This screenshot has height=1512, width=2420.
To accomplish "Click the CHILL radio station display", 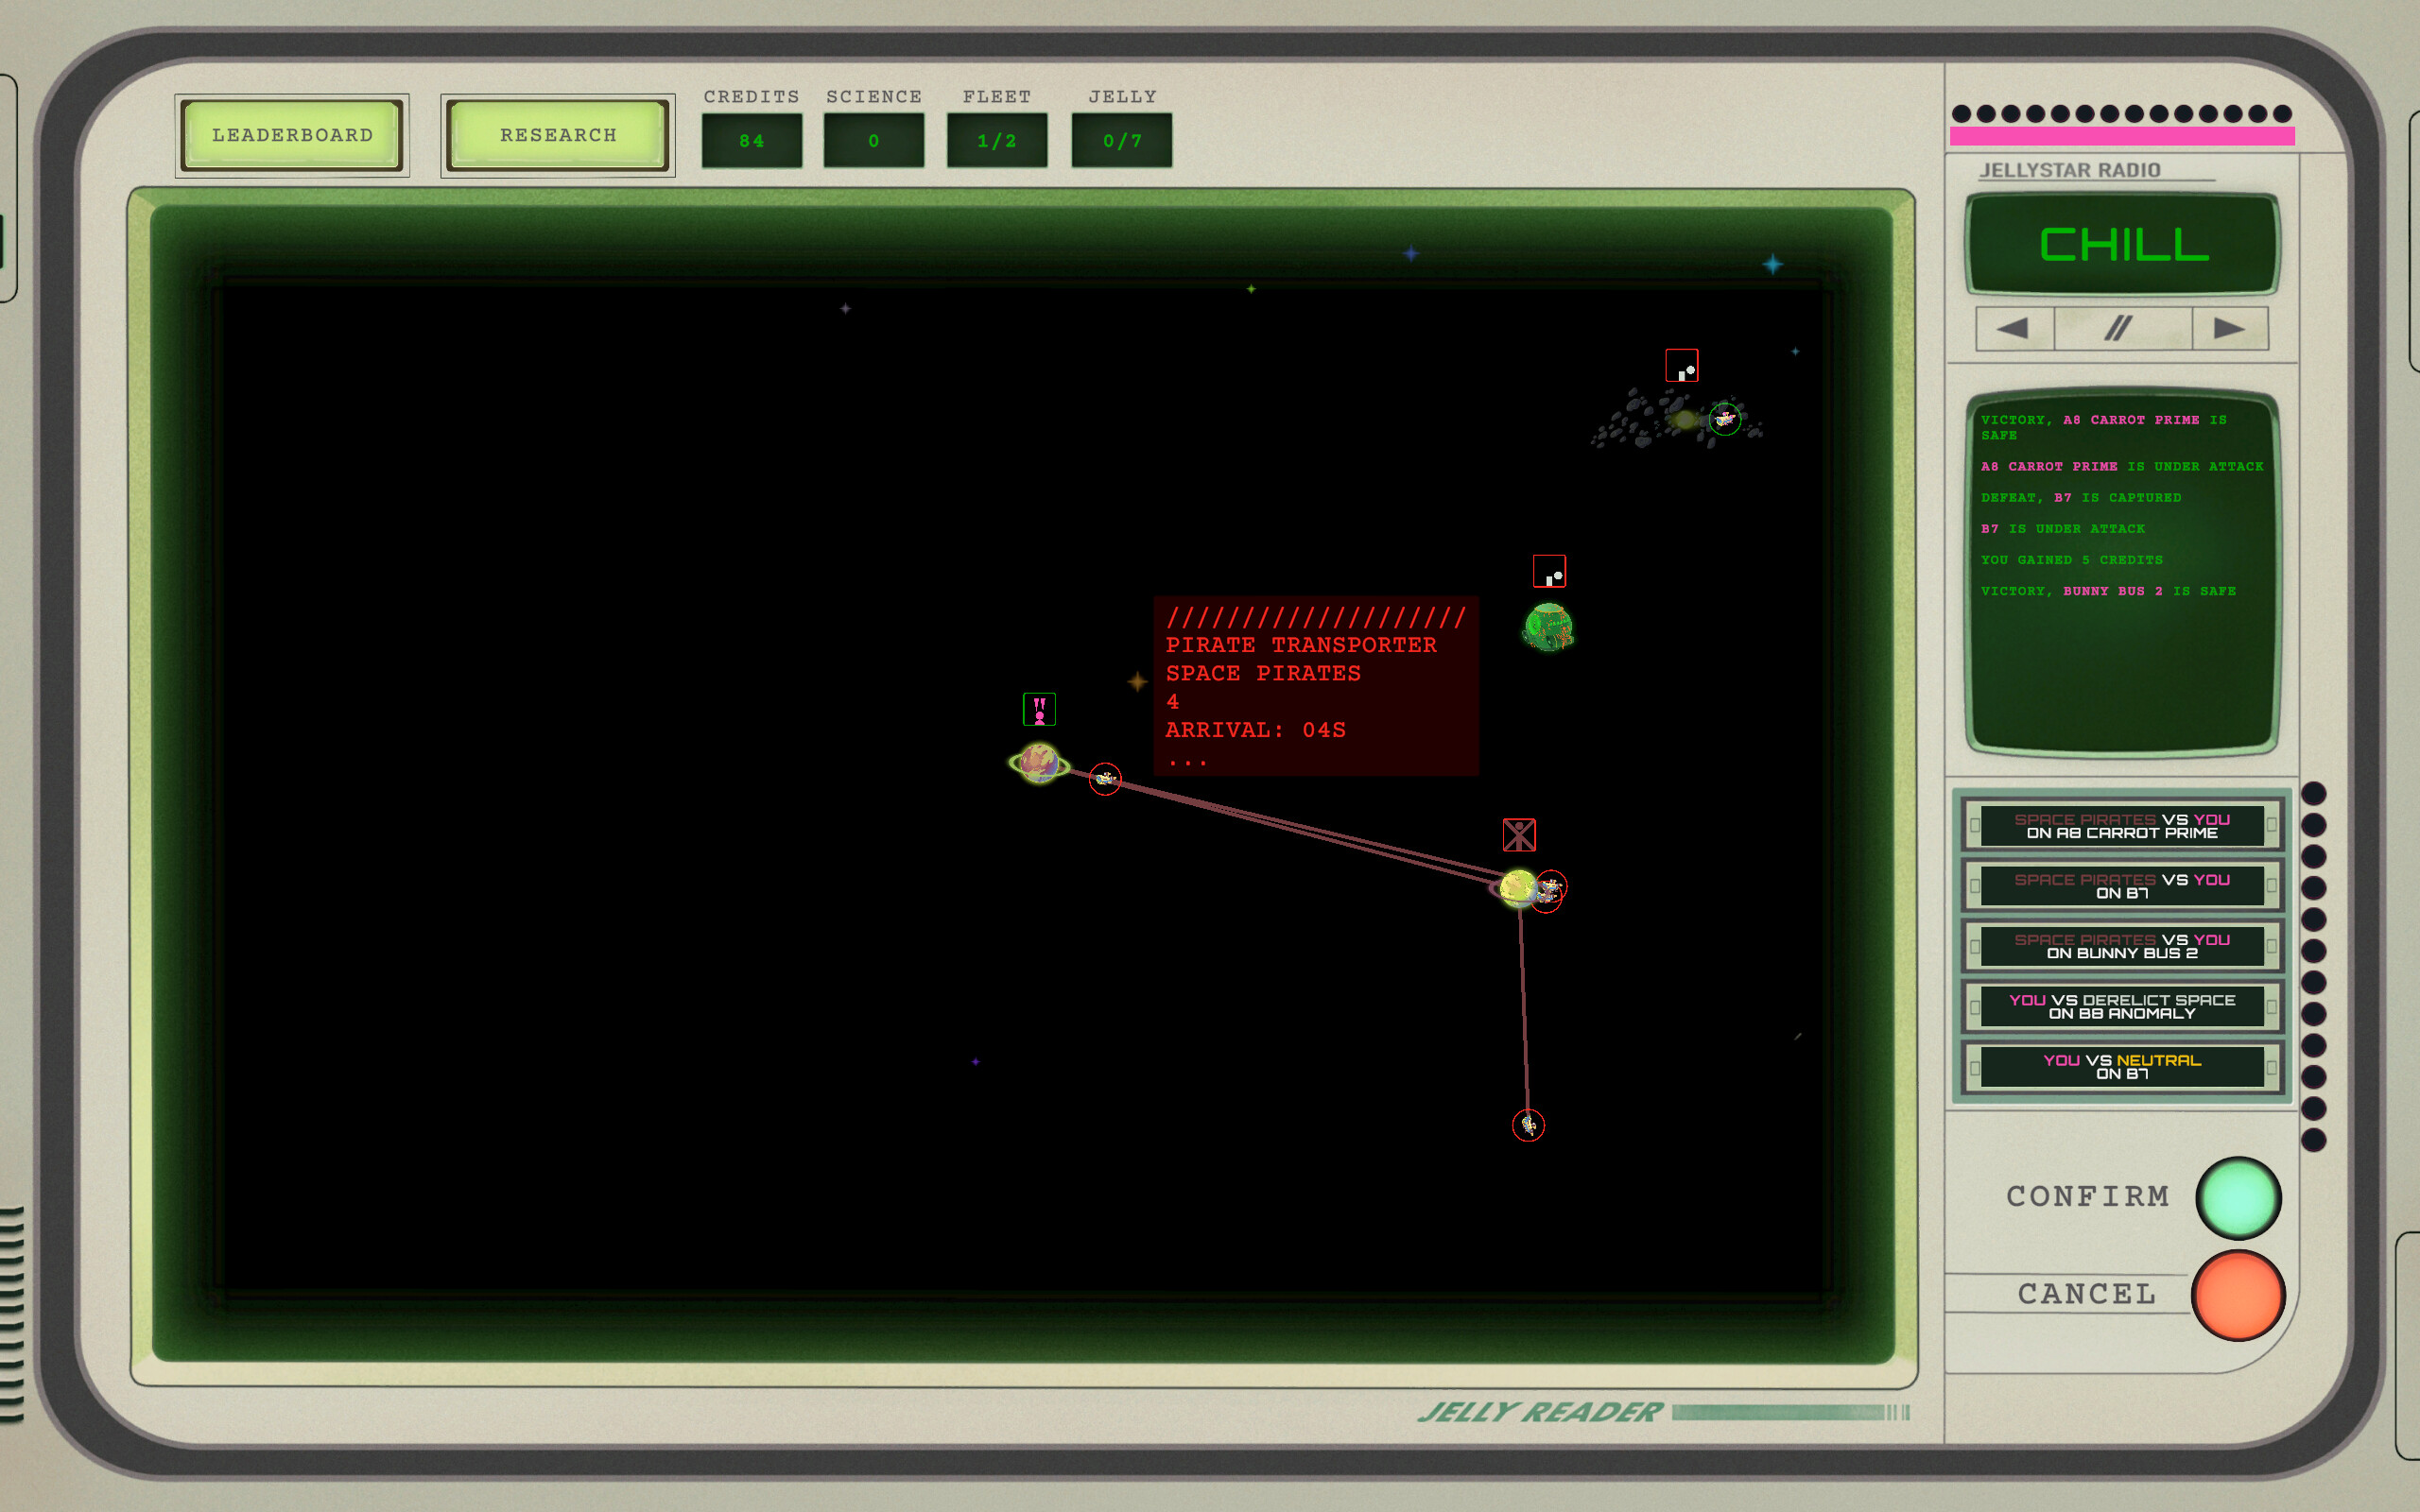I will coord(2122,245).
